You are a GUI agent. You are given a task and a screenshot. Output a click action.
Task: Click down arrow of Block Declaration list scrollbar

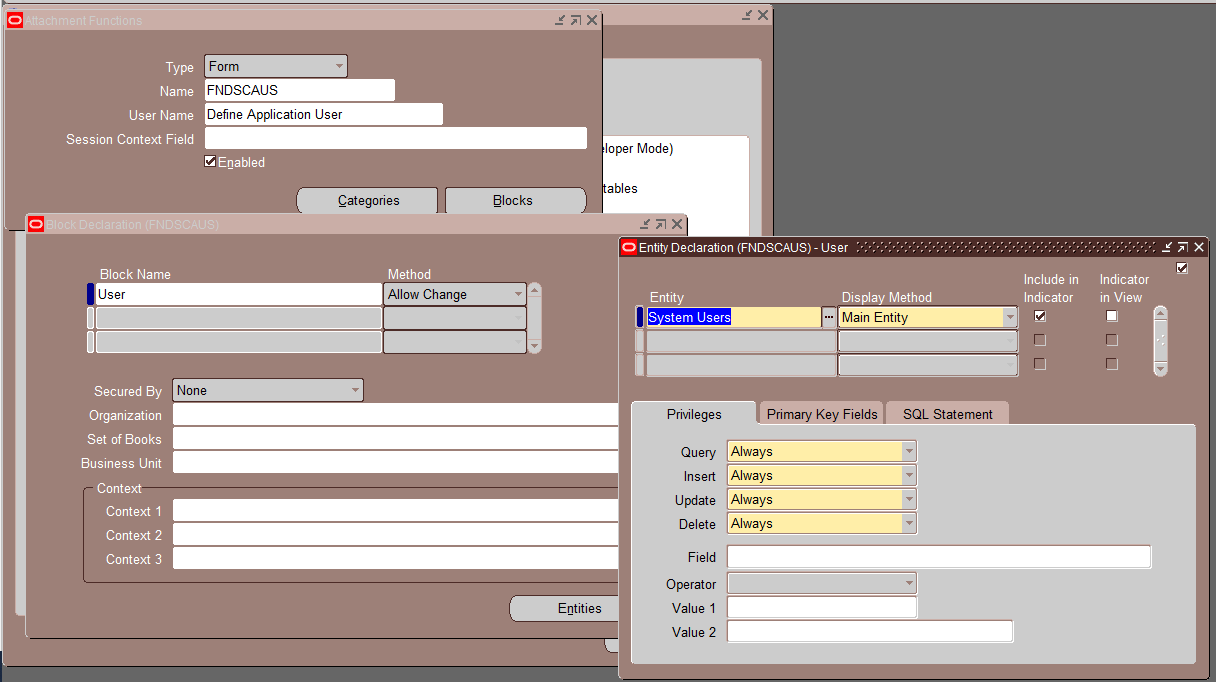[x=535, y=346]
